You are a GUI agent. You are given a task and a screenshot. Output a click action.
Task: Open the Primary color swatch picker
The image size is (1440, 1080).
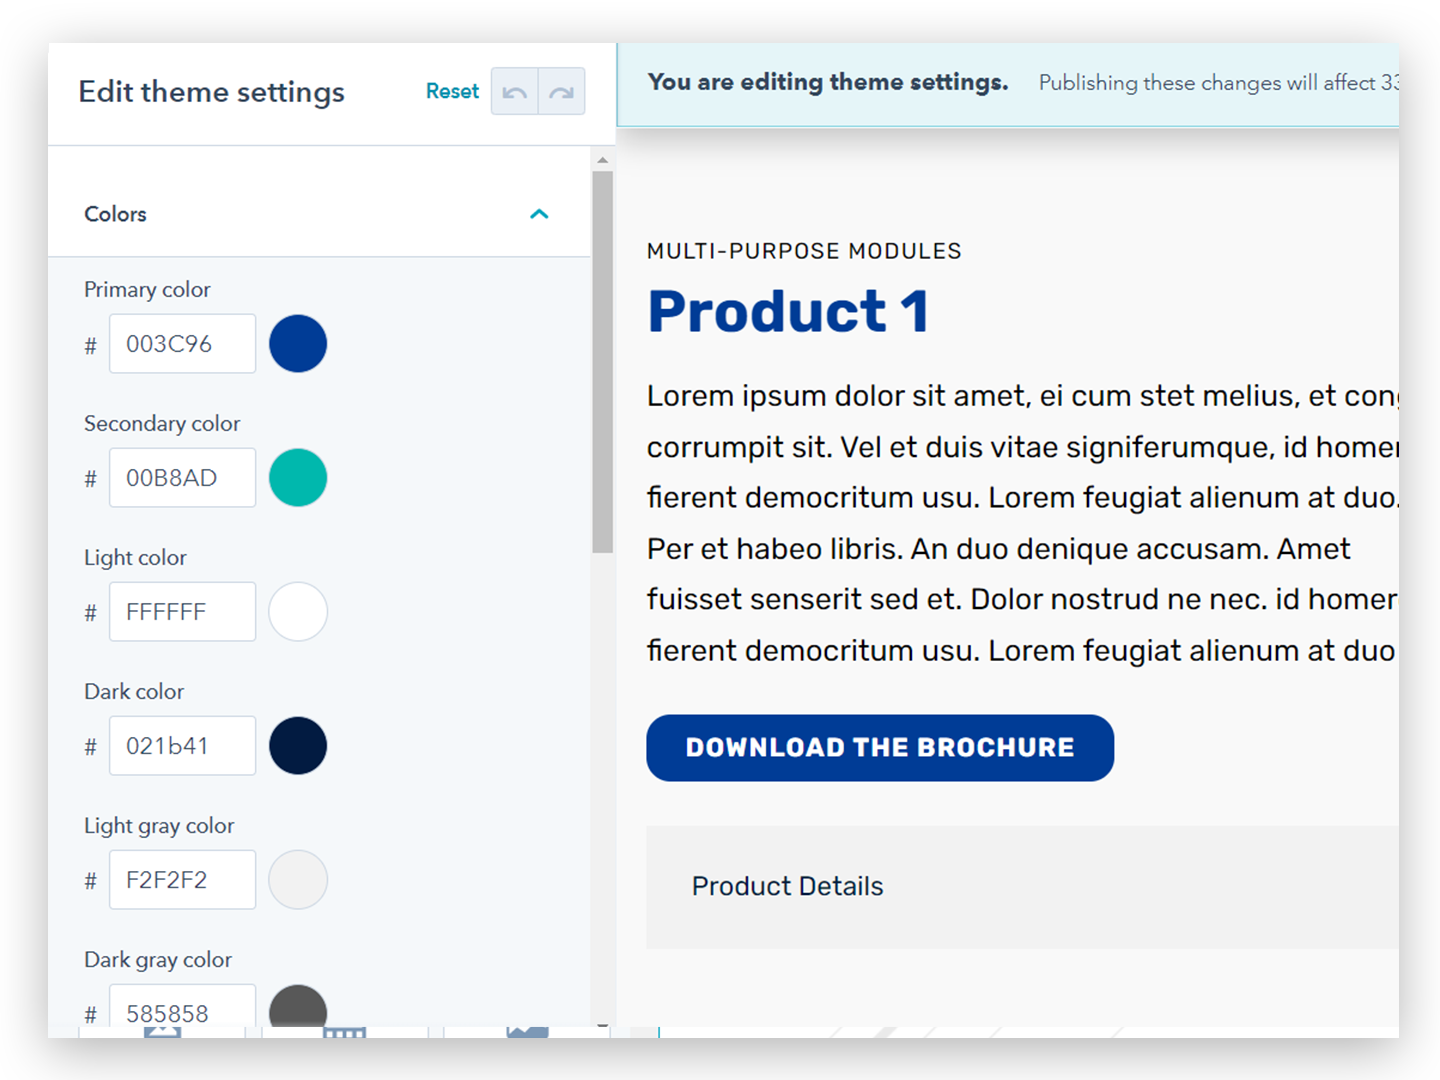[x=298, y=344]
